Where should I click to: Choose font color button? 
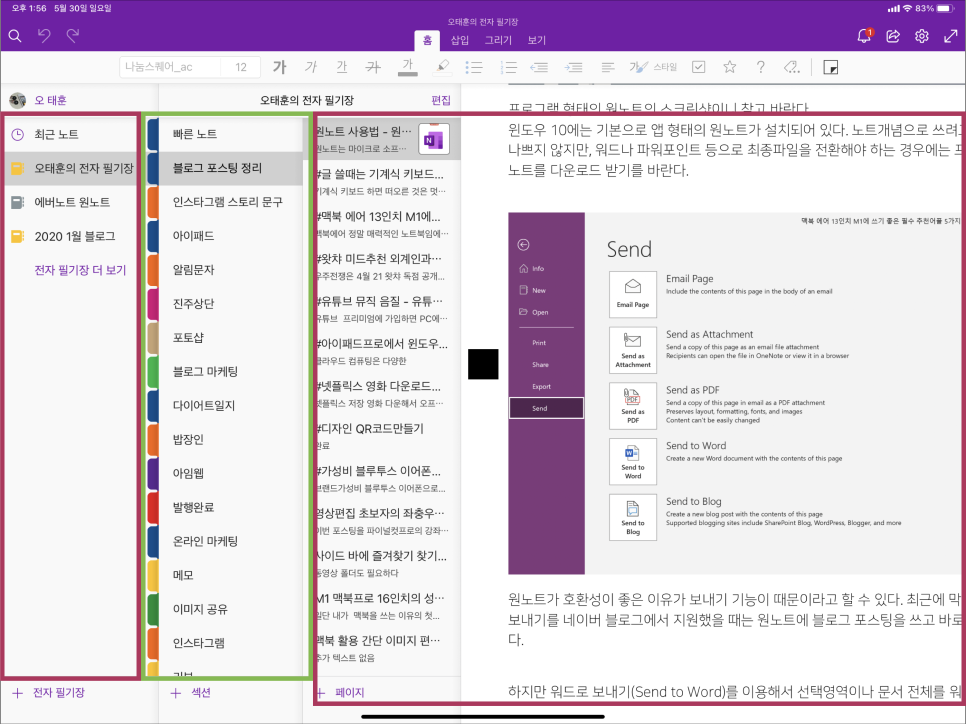407,67
